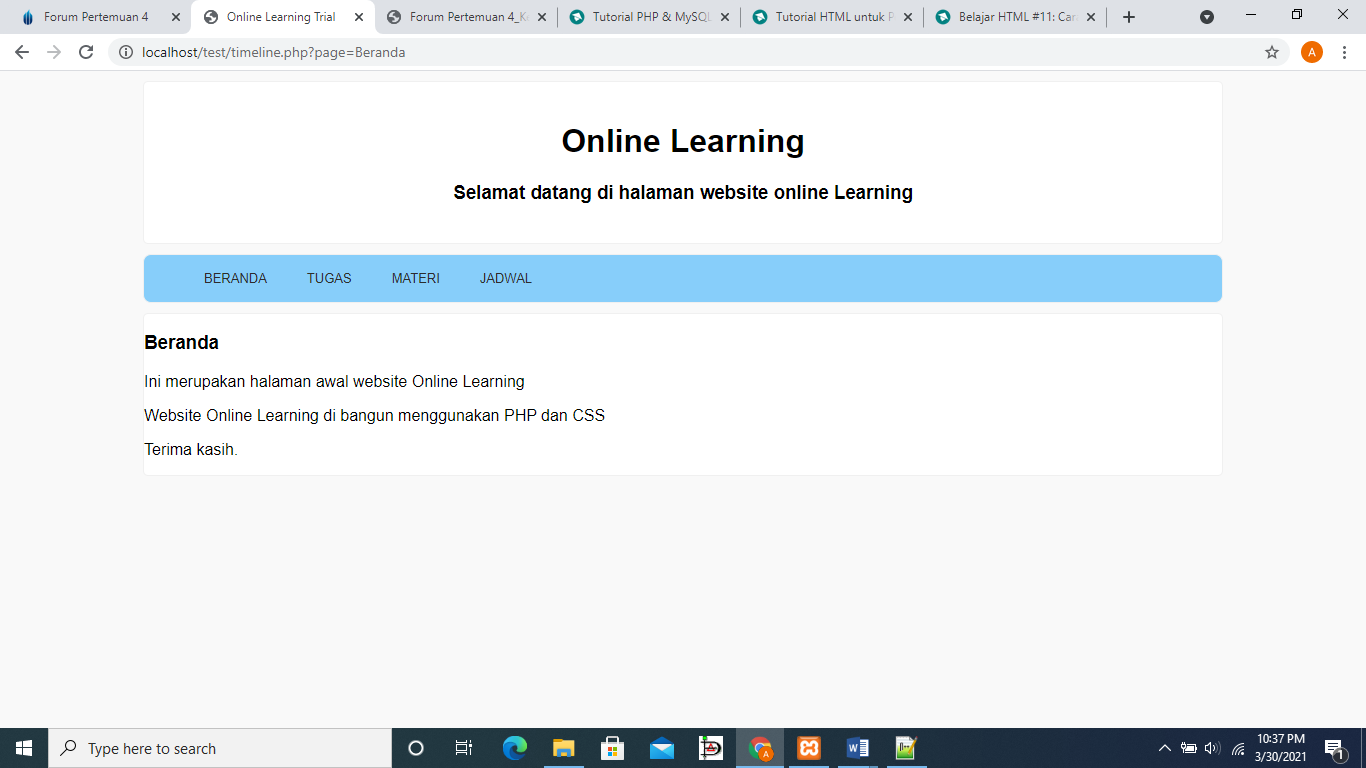The image size is (1366, 768).
Task: Launch XAMPP from the taskbar
Action: pos(809,748)
